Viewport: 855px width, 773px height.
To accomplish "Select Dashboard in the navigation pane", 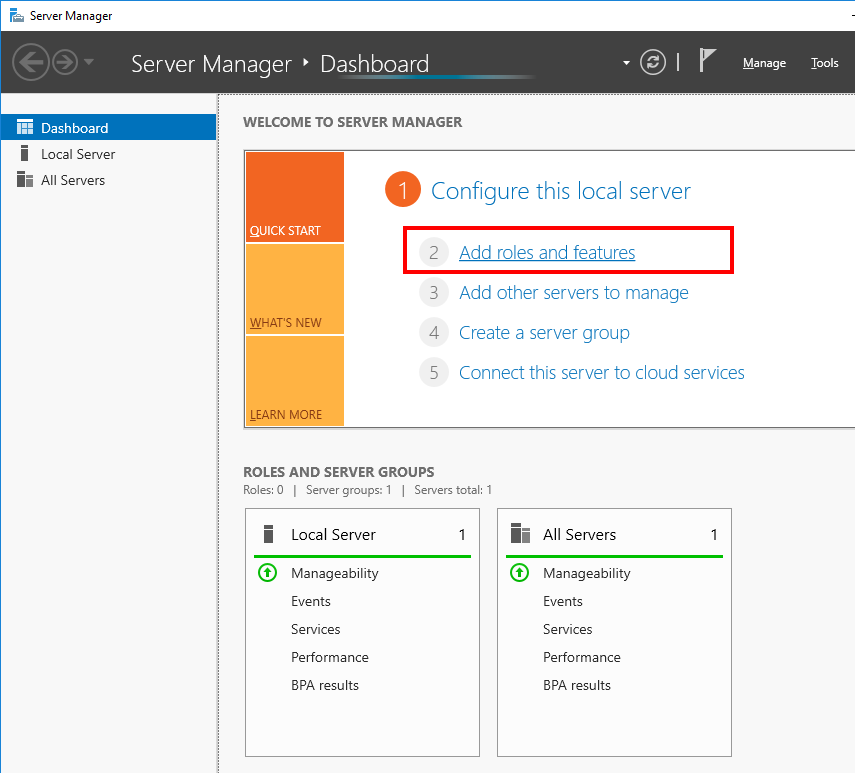I will pyautogui.click(x=109, y=128).
